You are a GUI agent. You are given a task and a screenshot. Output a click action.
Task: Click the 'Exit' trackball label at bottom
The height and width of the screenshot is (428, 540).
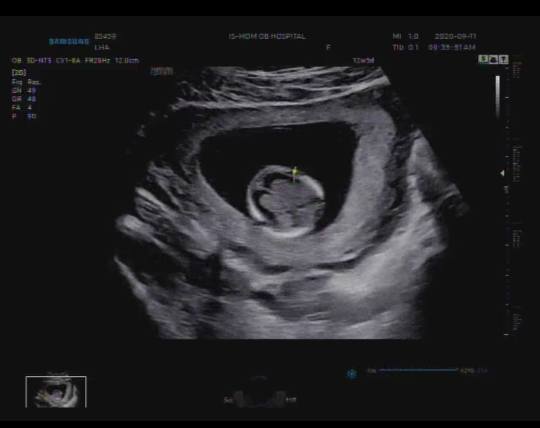pos(291,400)
